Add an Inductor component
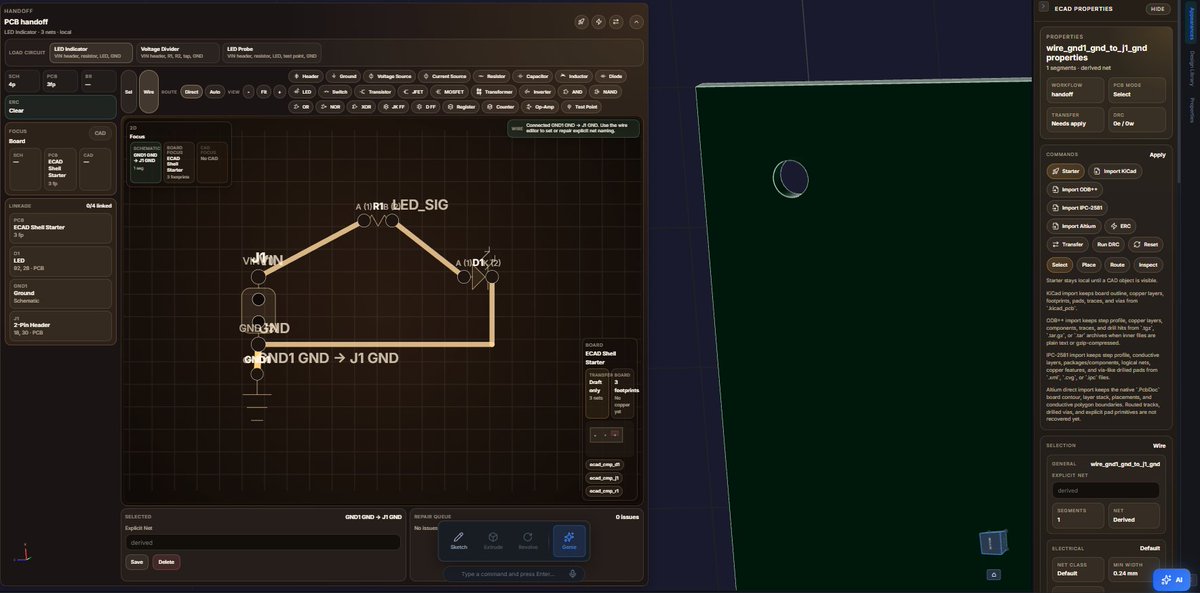Screen dimensions: 1200x593 [575, 76]
